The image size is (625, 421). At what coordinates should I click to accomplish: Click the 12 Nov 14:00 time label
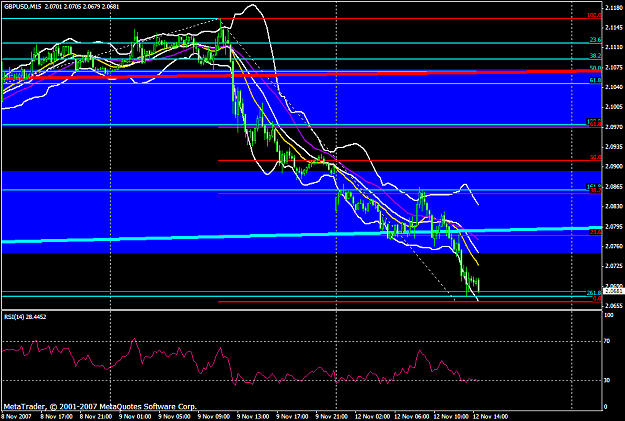click(x=491, y=417)
